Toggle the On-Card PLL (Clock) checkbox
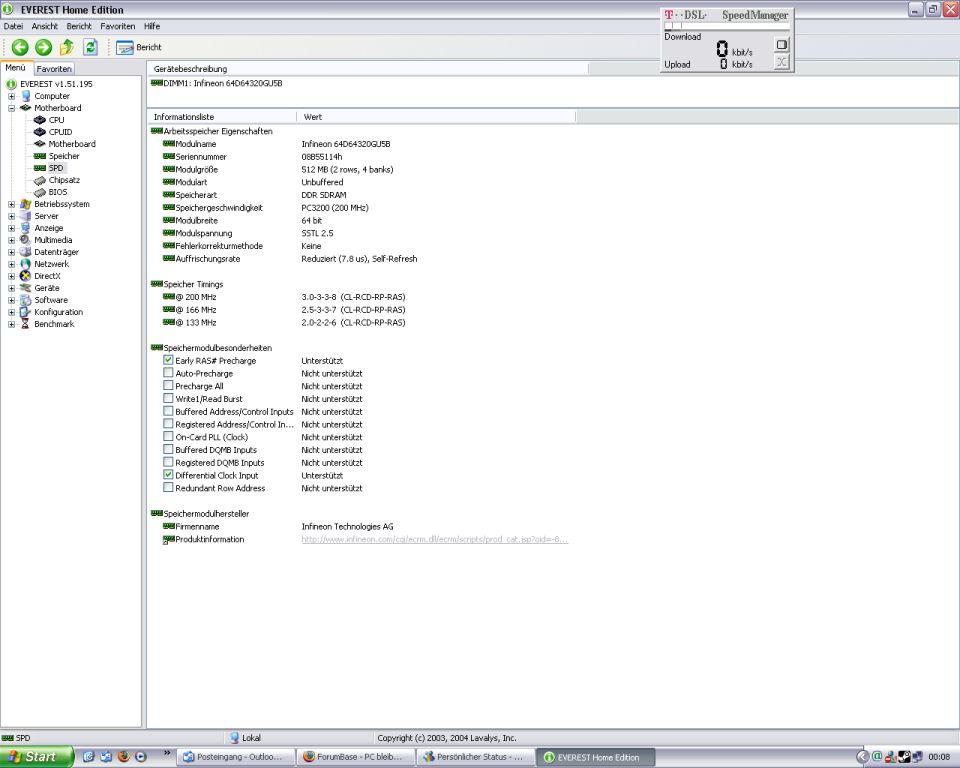Viewport: 960px width, 768px height. click(168, 437)
